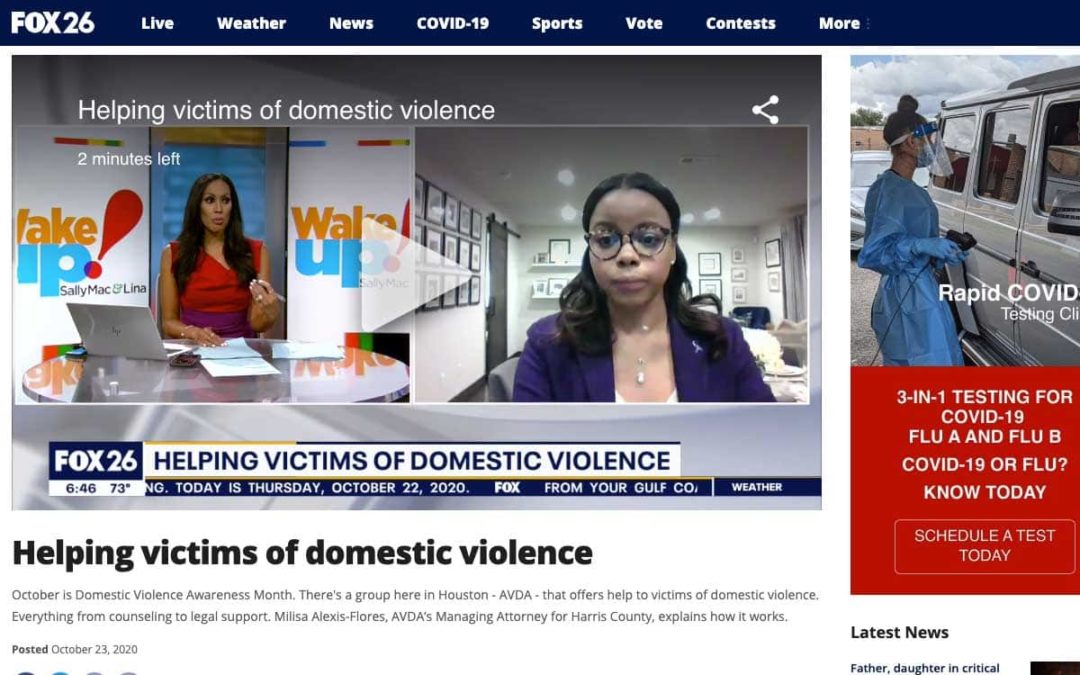This screenshot has width=1080, height=675.
Task: Click the 'Helping victims of domestic violence' headline
Action: click(302, 553)
